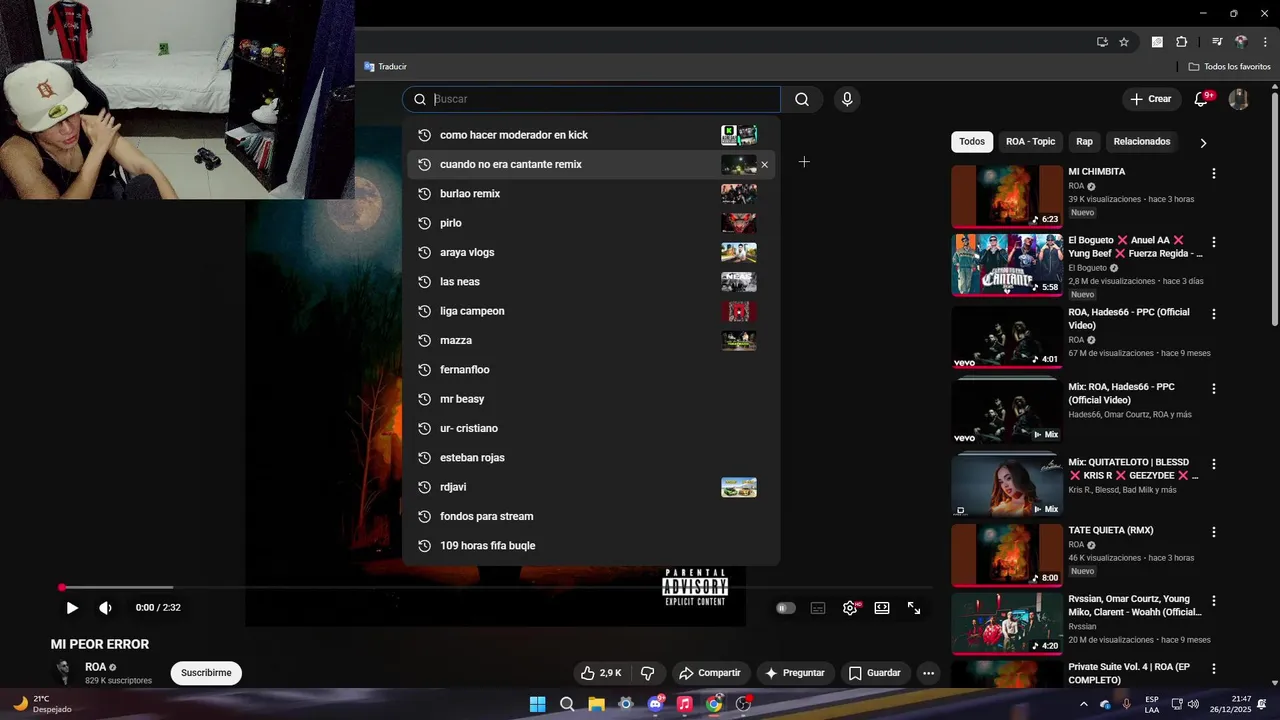Select suggestion 'como hacer moderador en kick'
Image resolution: width=1280 pixels, height=720 pixels.
pyautogui.click(x=591, y=135)
